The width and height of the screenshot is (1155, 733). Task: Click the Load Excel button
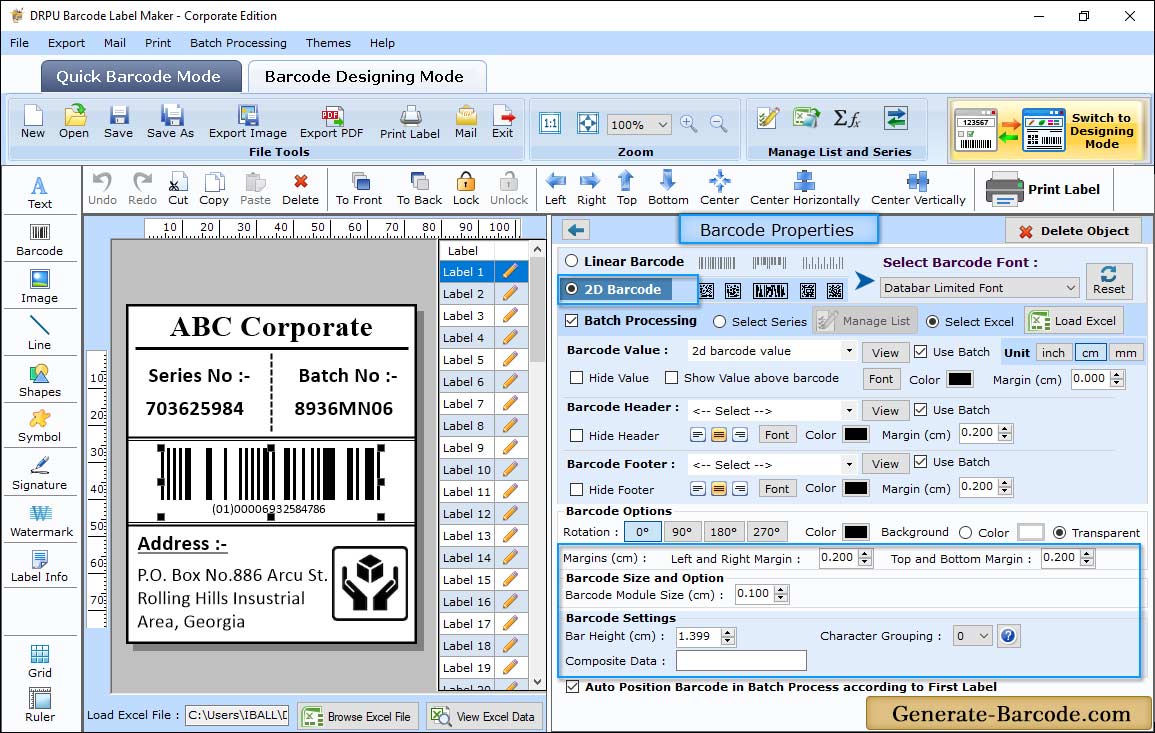1075,321
